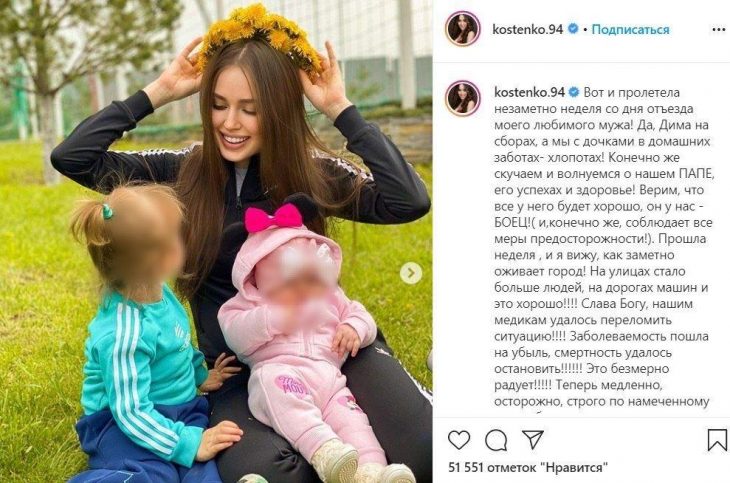Save the post with the bookmark icon

[x=717, y=440]
